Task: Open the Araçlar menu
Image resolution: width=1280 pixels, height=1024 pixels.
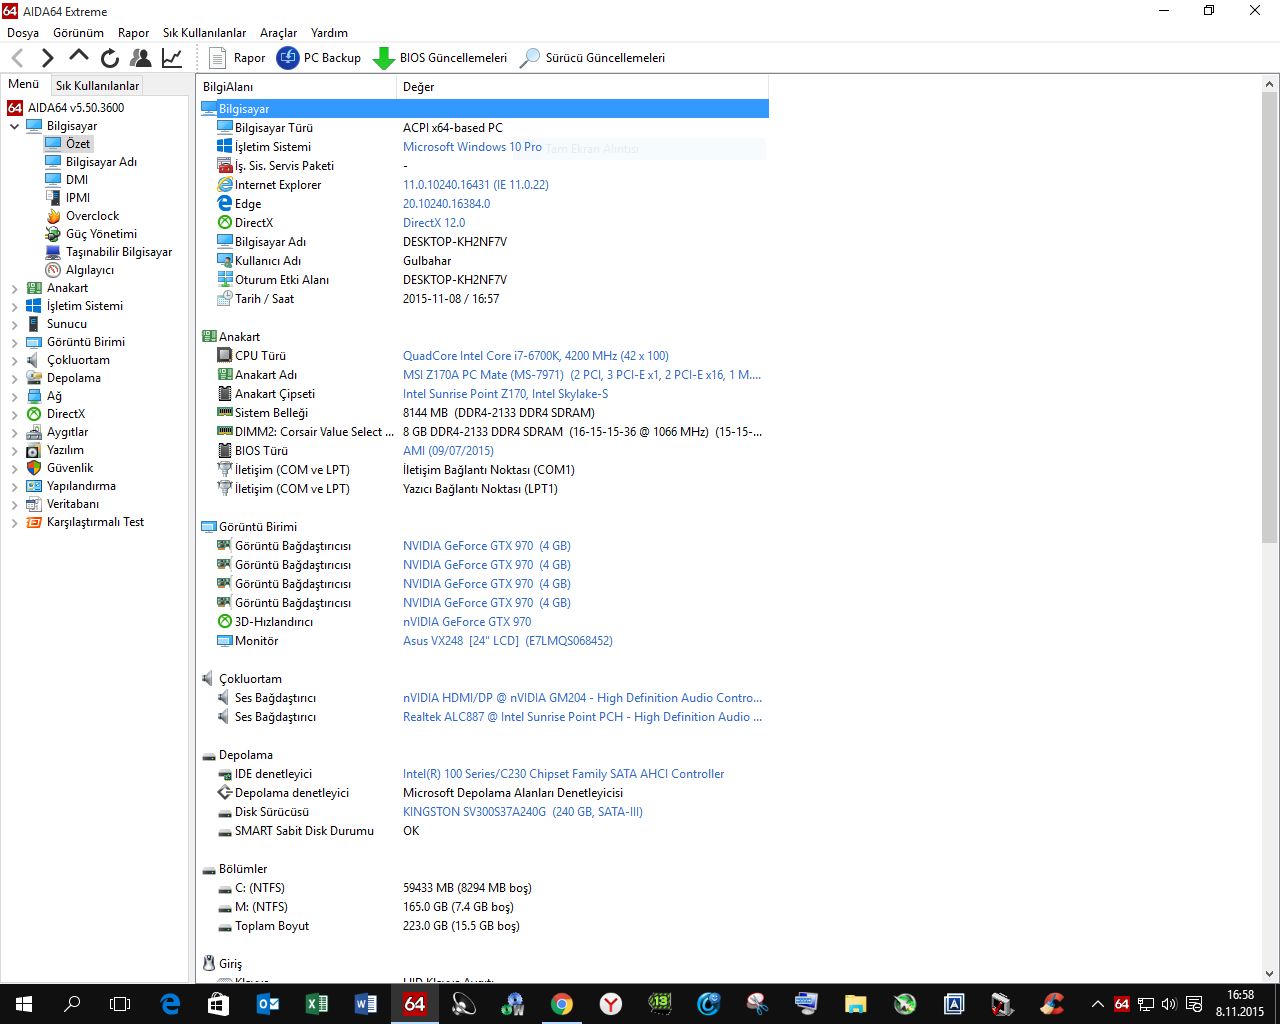Action: point(279,33)
